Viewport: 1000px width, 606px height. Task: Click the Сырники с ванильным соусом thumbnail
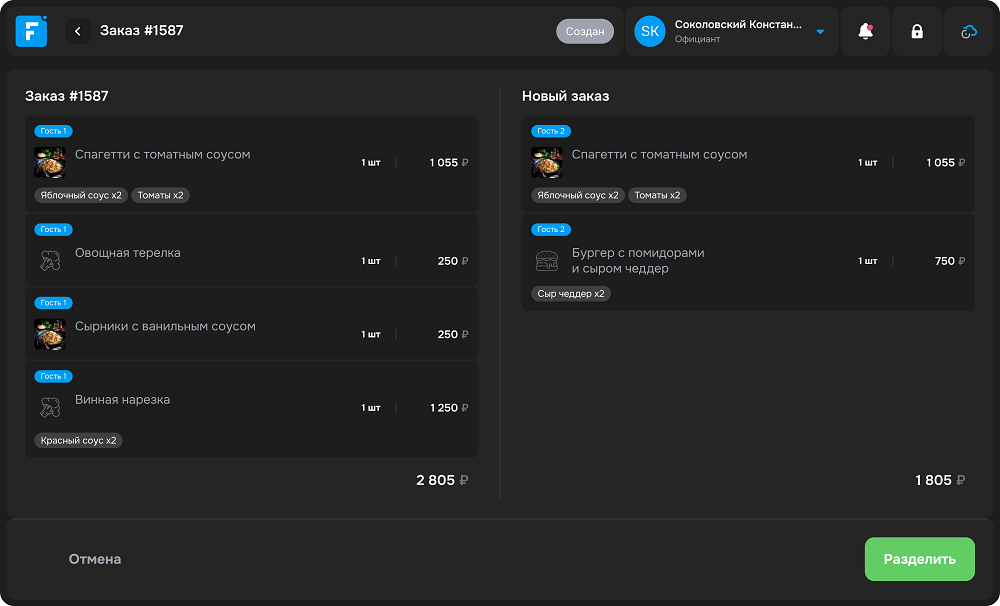pyautogui.click(x=51, y=333)
